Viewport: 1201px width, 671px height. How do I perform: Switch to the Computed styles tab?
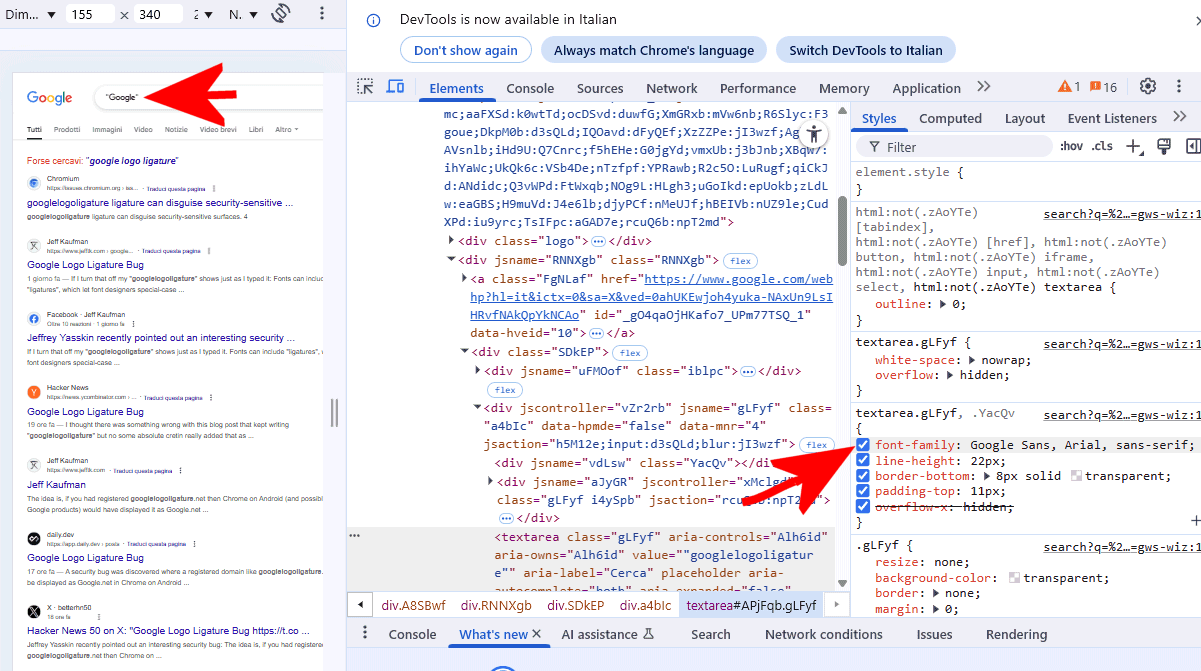(x=950, y=118)
